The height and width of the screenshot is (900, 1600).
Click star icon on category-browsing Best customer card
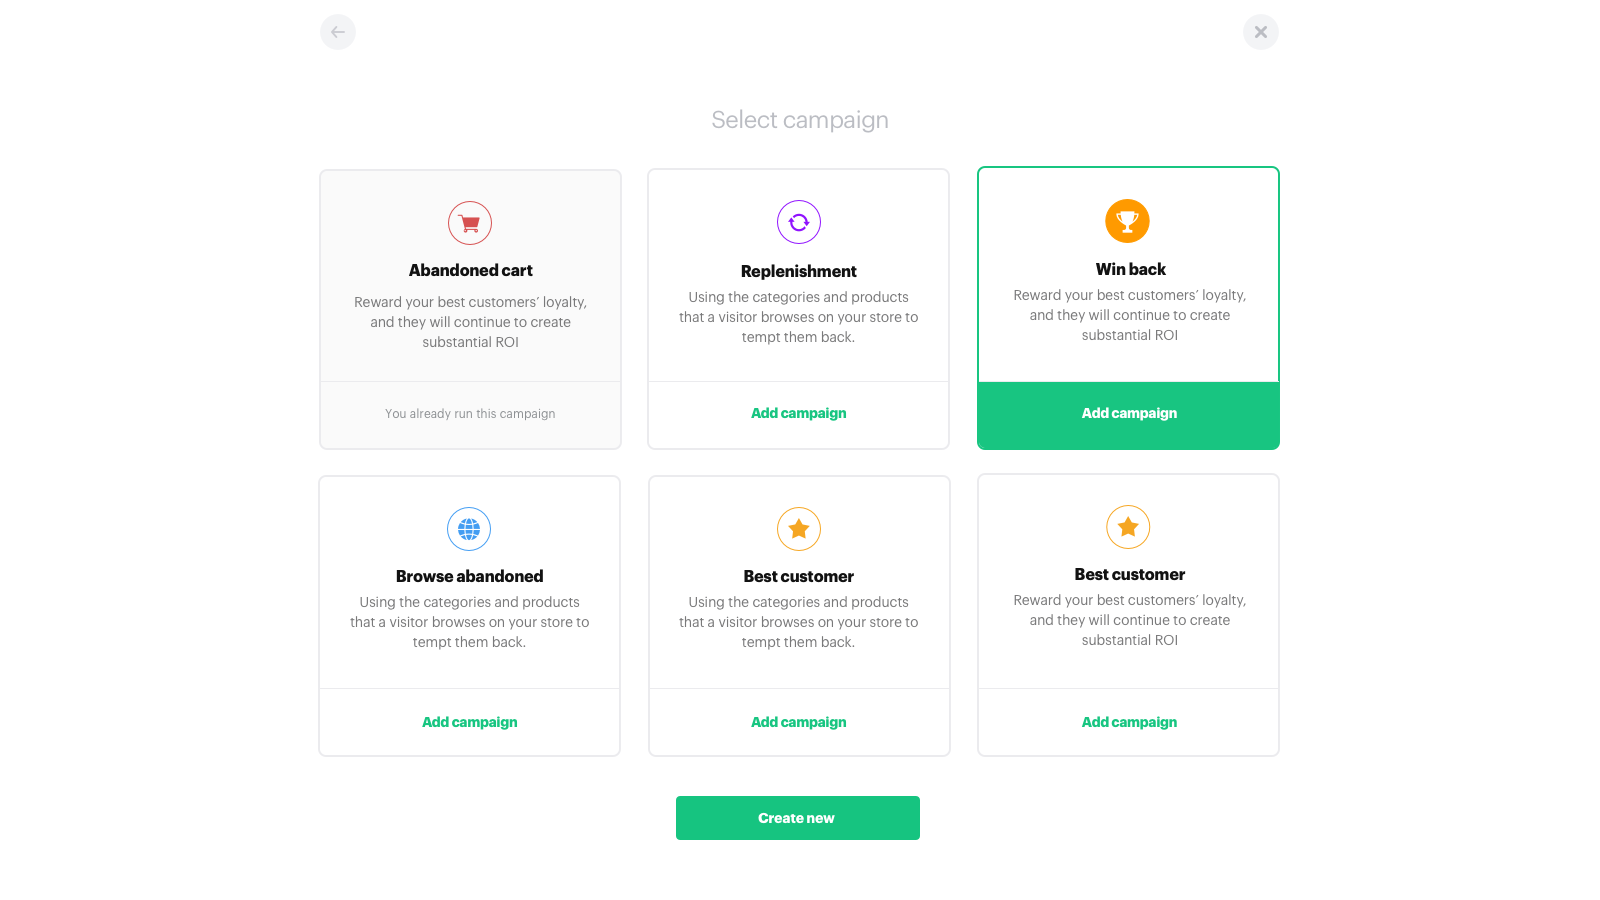(x=799, y=529)
